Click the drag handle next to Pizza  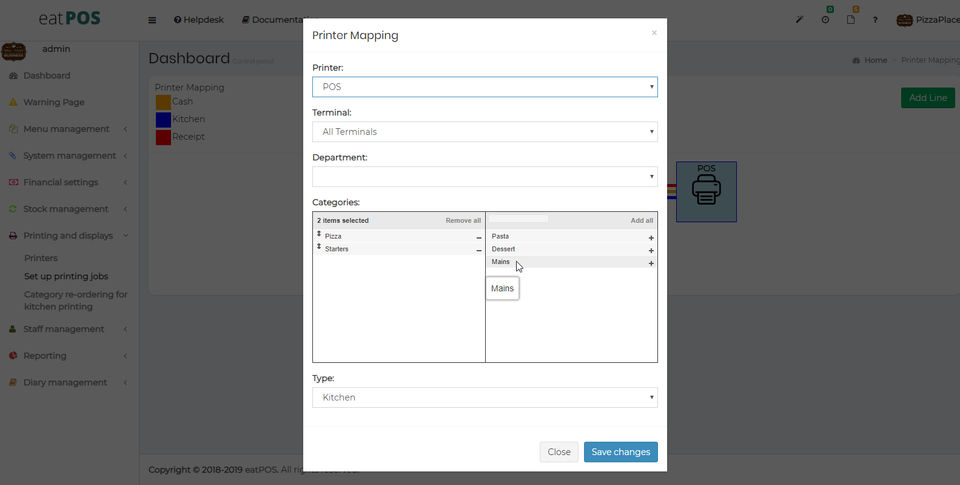(x=319, y=235)
